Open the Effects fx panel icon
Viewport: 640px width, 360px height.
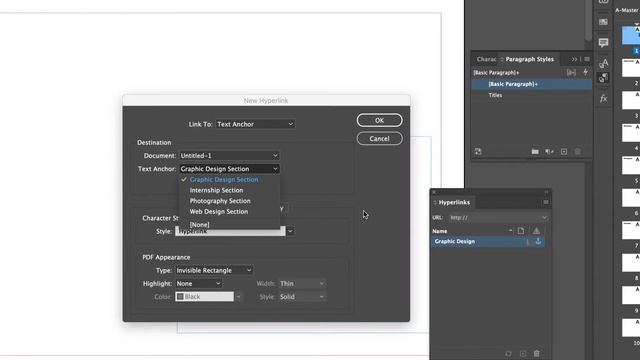603,98
